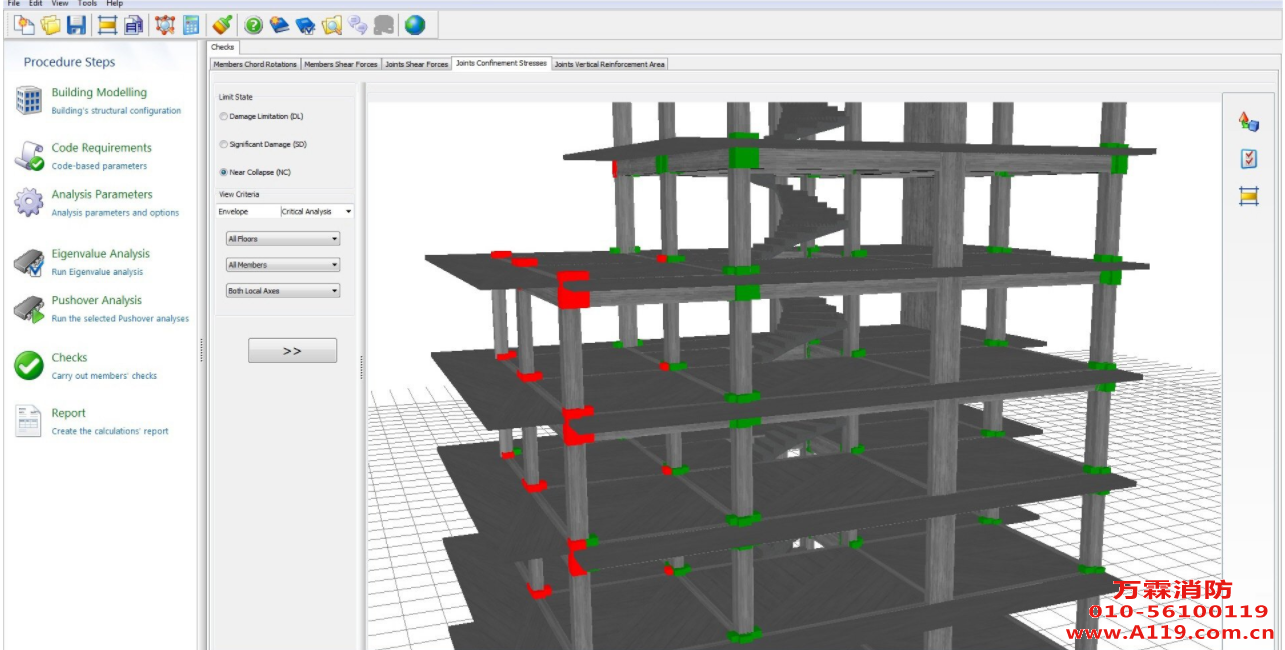Click the 3D shapes icon in right panel
Viewport: 1285px width, 650px height.
point(1248,121)
